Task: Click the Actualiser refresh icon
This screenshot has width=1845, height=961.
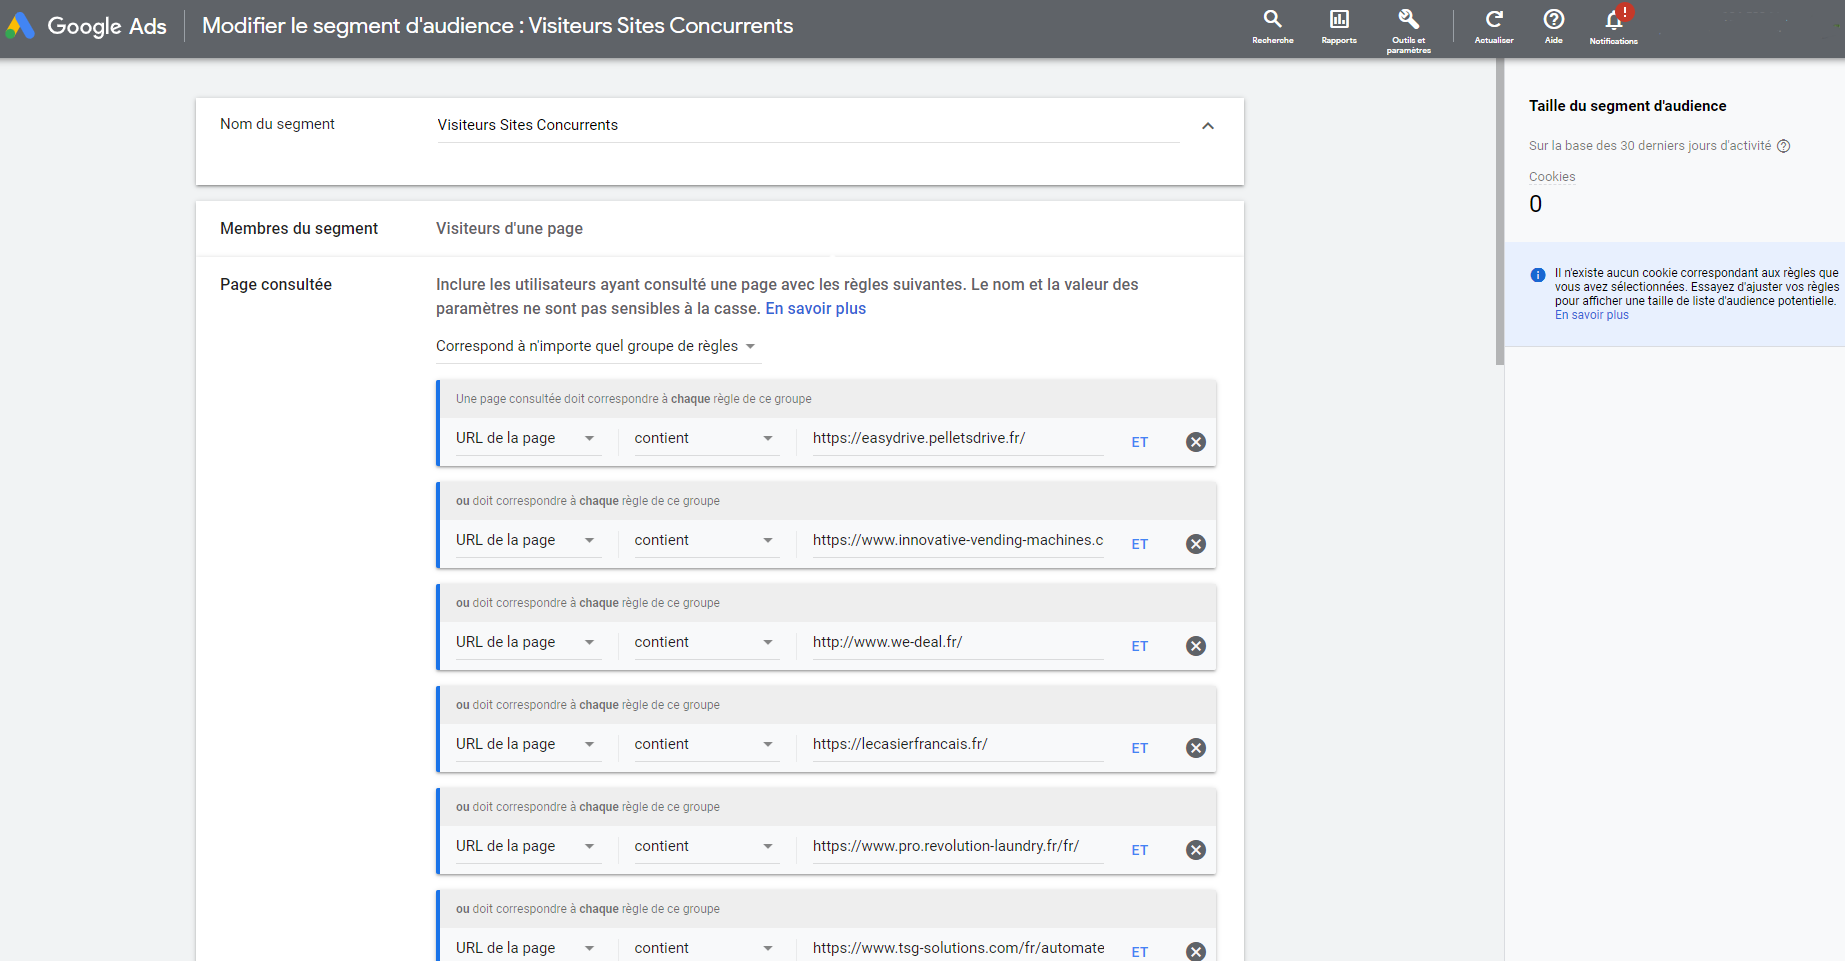Action: 1494,26
